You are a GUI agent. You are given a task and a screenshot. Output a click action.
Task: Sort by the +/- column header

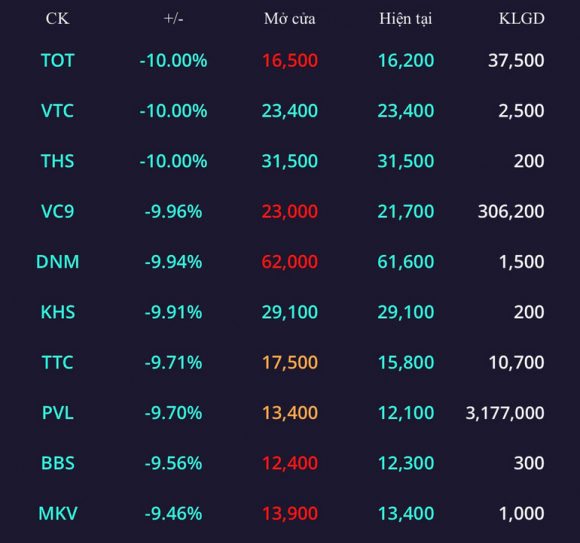(x=173, y=18)
